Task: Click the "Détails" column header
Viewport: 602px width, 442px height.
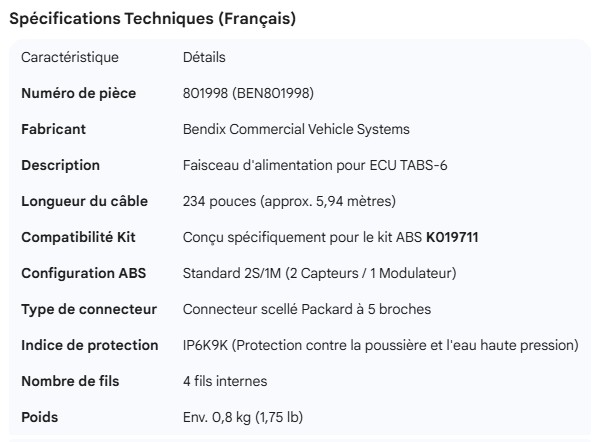Action: (204, 57)
